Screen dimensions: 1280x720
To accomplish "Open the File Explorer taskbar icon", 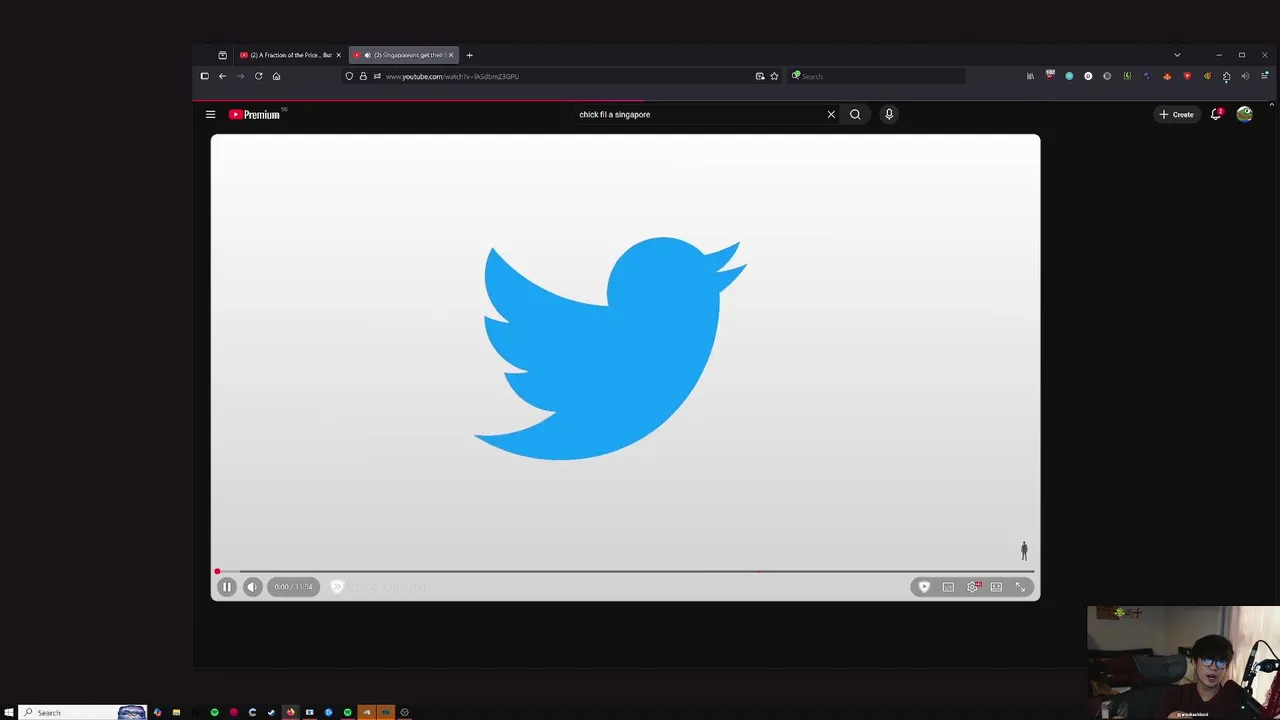I will [176, 712].
